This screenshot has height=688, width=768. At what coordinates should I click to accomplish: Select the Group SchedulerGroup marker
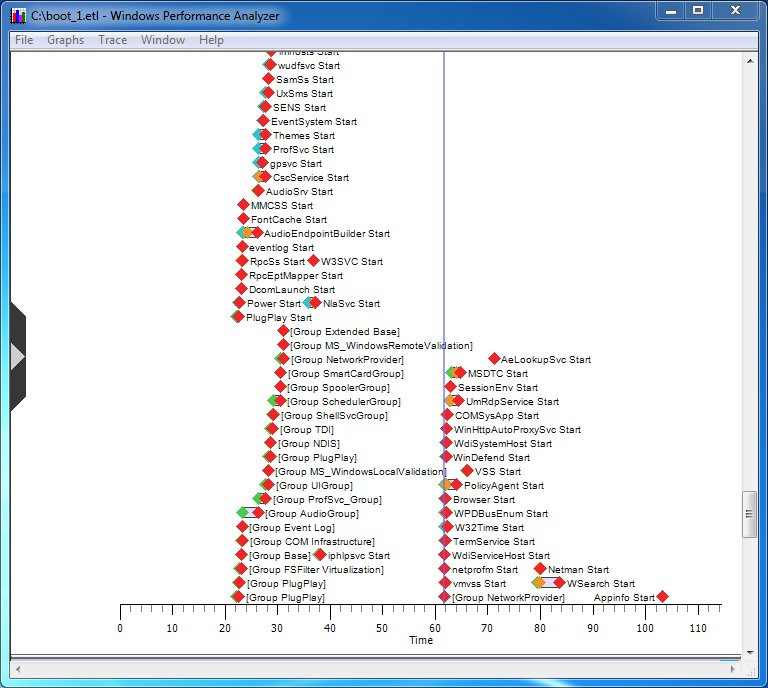tap(280, 401)
